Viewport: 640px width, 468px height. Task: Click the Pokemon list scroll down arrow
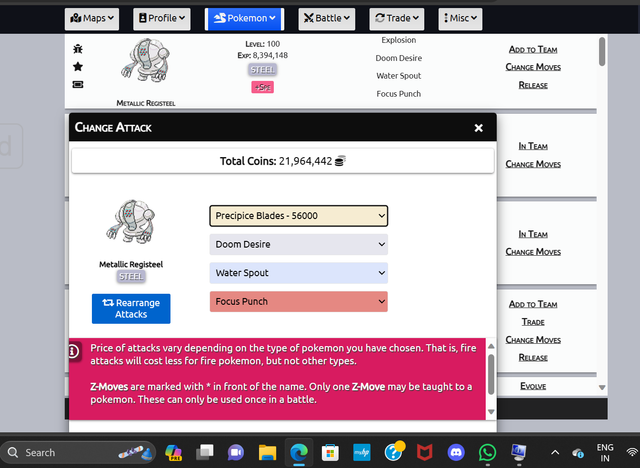click(x=602, y=387)
